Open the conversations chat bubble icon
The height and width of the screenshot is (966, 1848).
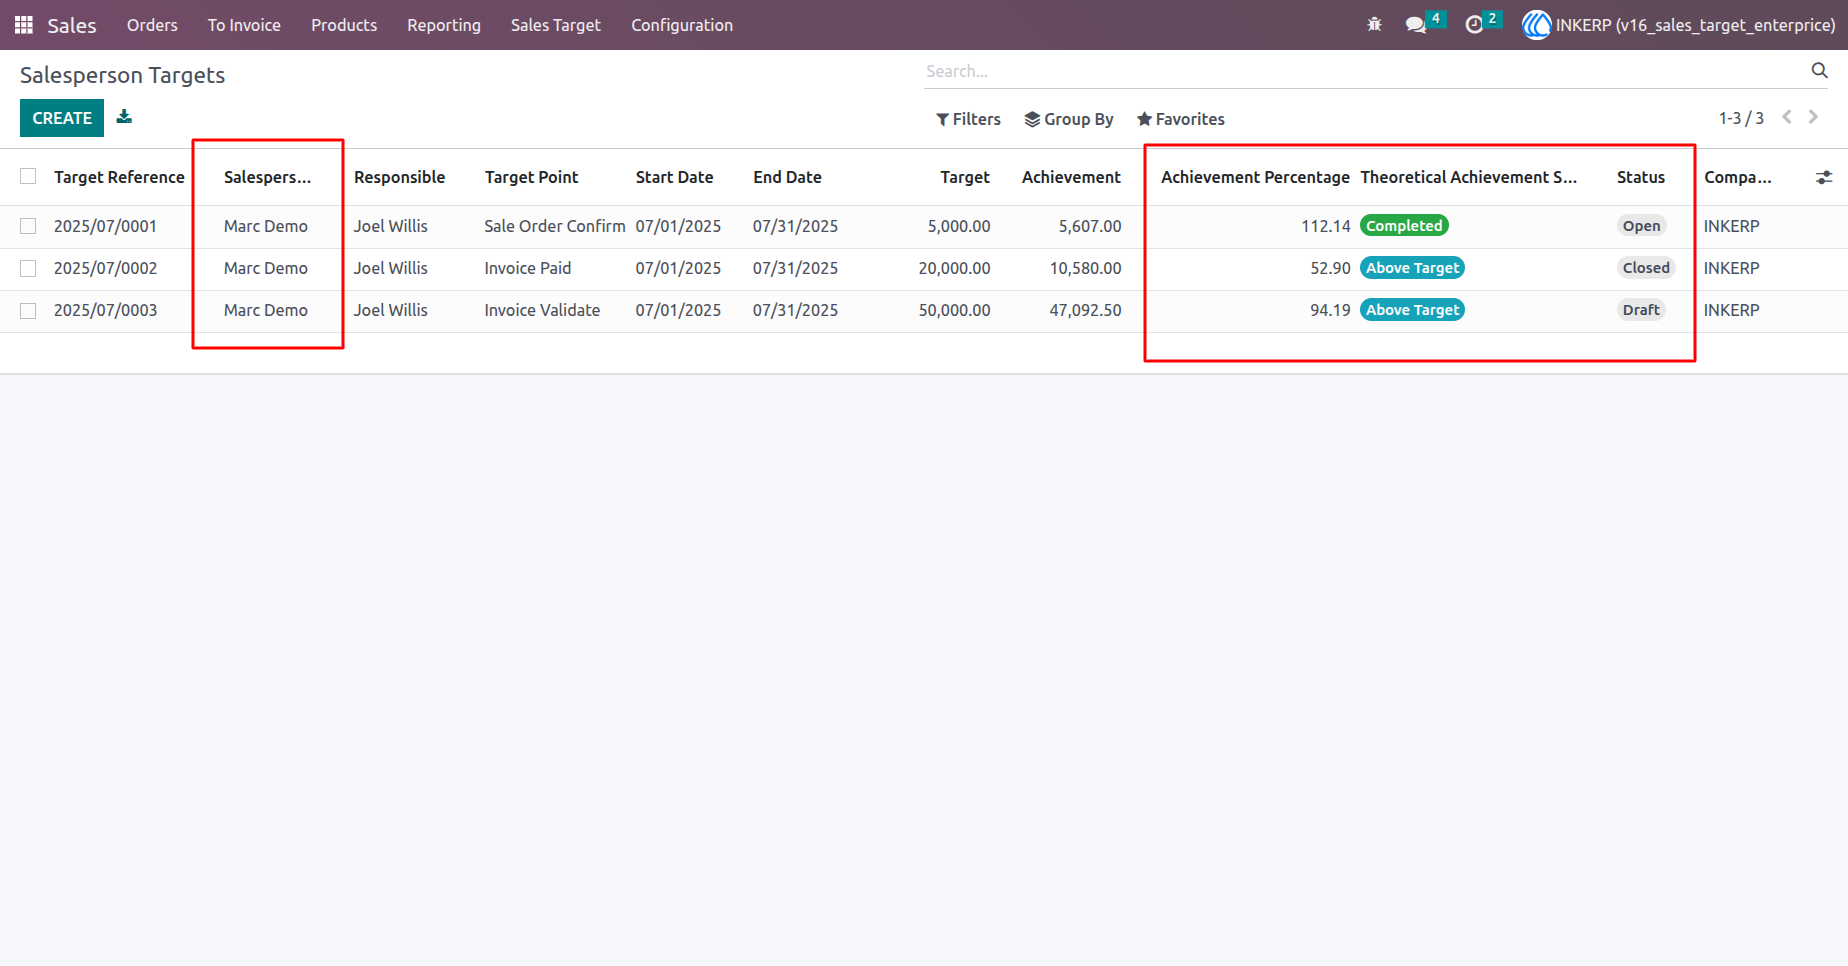coord(1416,25)
